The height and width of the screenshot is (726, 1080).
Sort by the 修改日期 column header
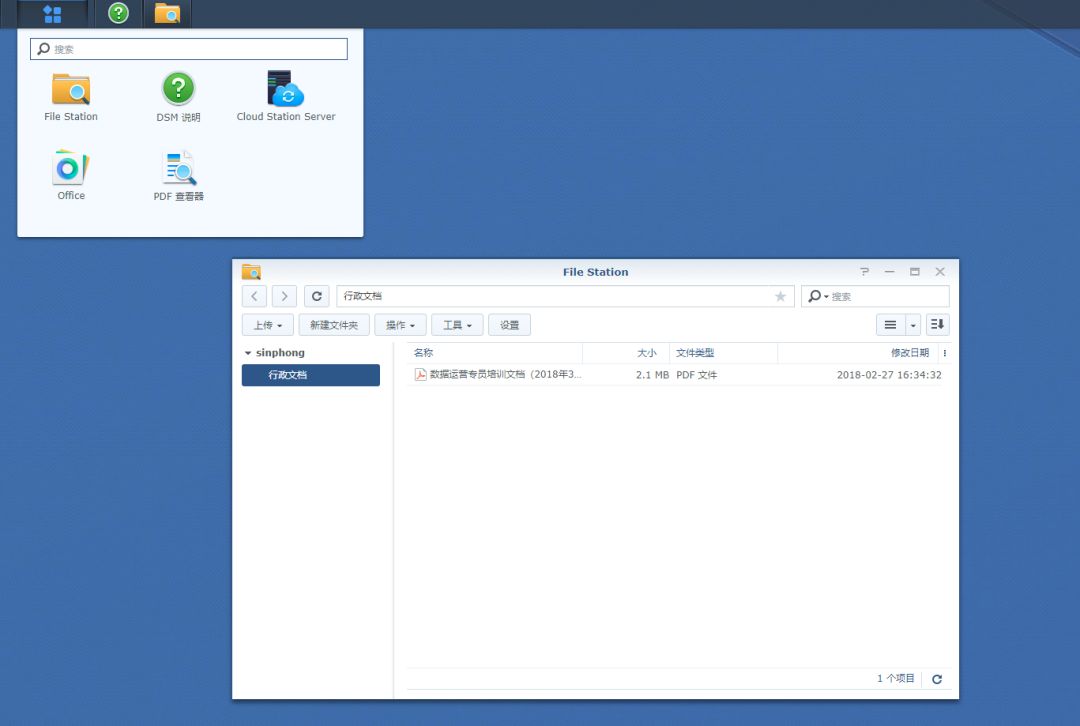click(858, 353)
